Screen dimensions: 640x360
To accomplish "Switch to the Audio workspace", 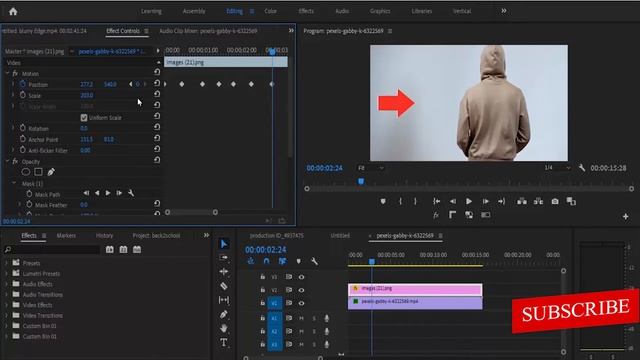I will click(x=342, y=11).
